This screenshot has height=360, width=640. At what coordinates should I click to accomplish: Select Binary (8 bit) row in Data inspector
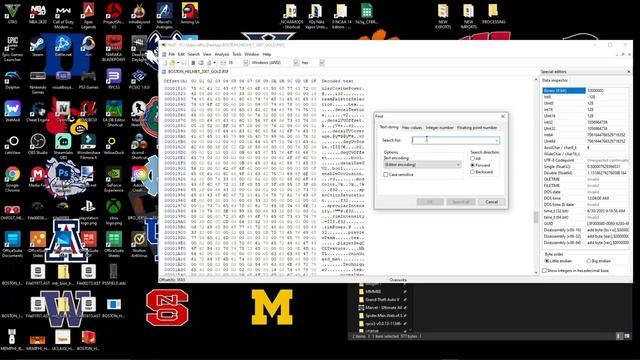click(585, 91)
